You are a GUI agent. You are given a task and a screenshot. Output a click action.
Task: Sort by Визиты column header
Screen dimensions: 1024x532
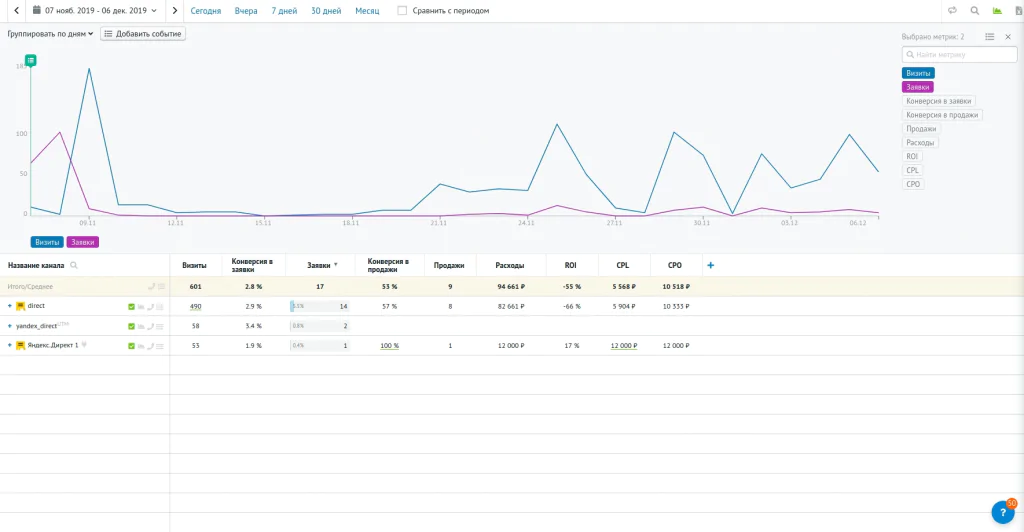[x=194, y=266]
